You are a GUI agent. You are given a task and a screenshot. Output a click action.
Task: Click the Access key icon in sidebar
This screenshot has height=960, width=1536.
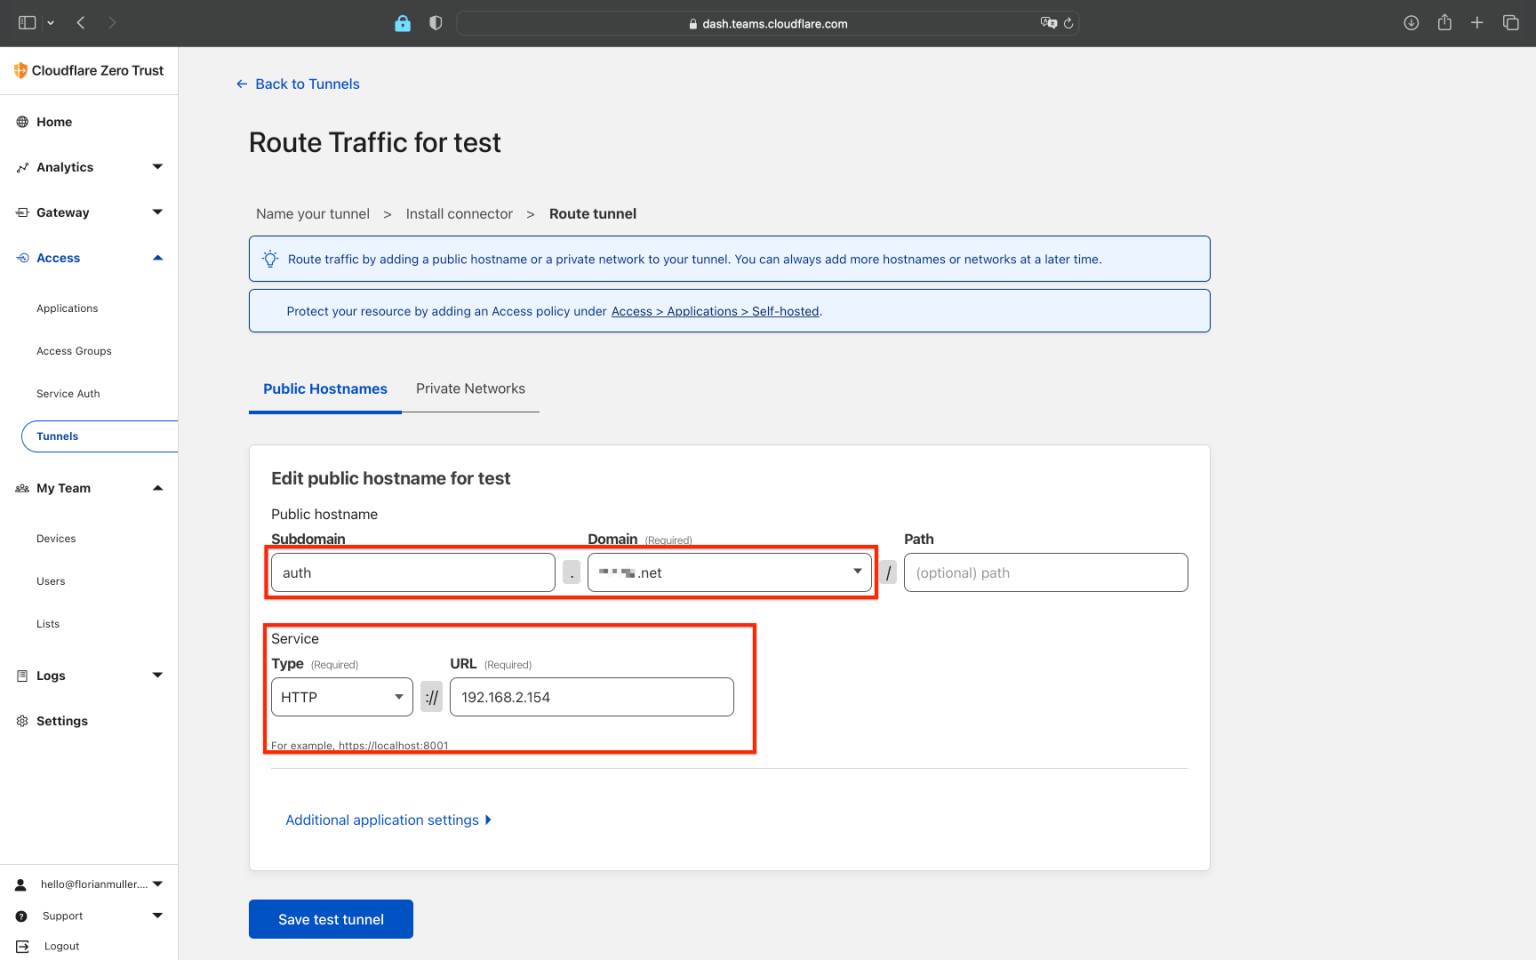pyautogui.click(x=22, y=257)
